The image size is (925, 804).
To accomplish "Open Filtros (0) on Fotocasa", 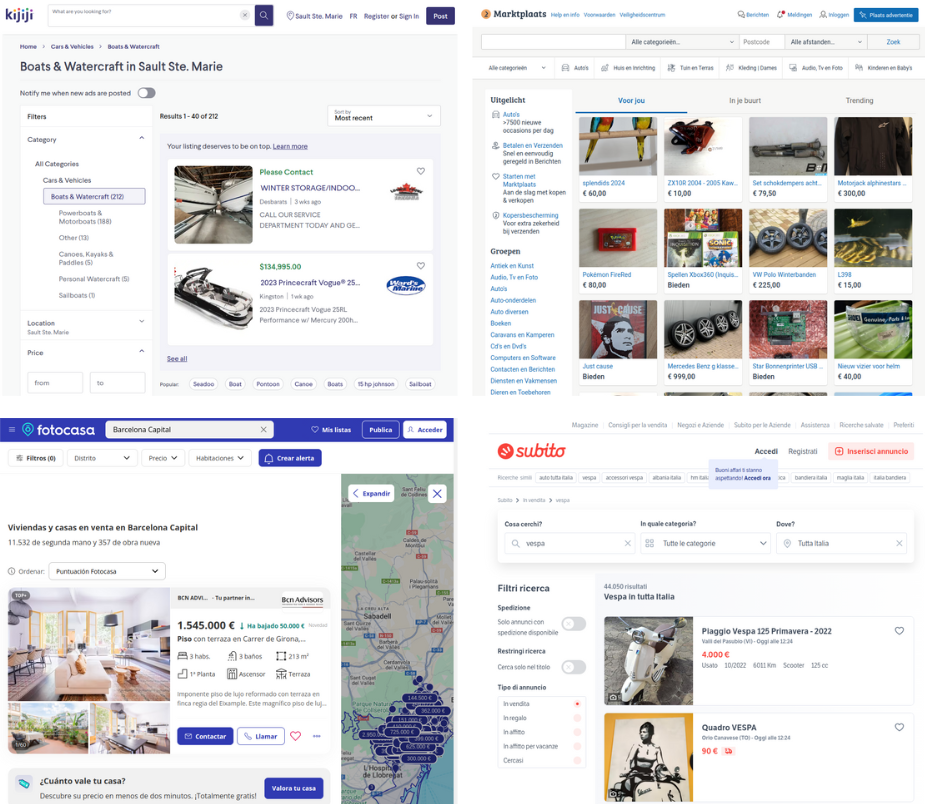I will (35, 458).
